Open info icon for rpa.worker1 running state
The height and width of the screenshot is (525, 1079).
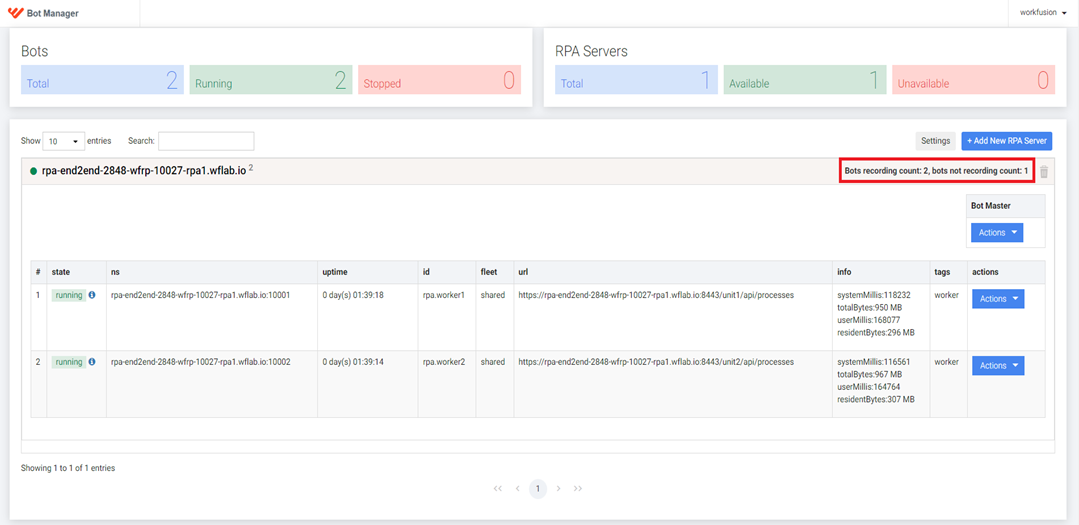92,294
